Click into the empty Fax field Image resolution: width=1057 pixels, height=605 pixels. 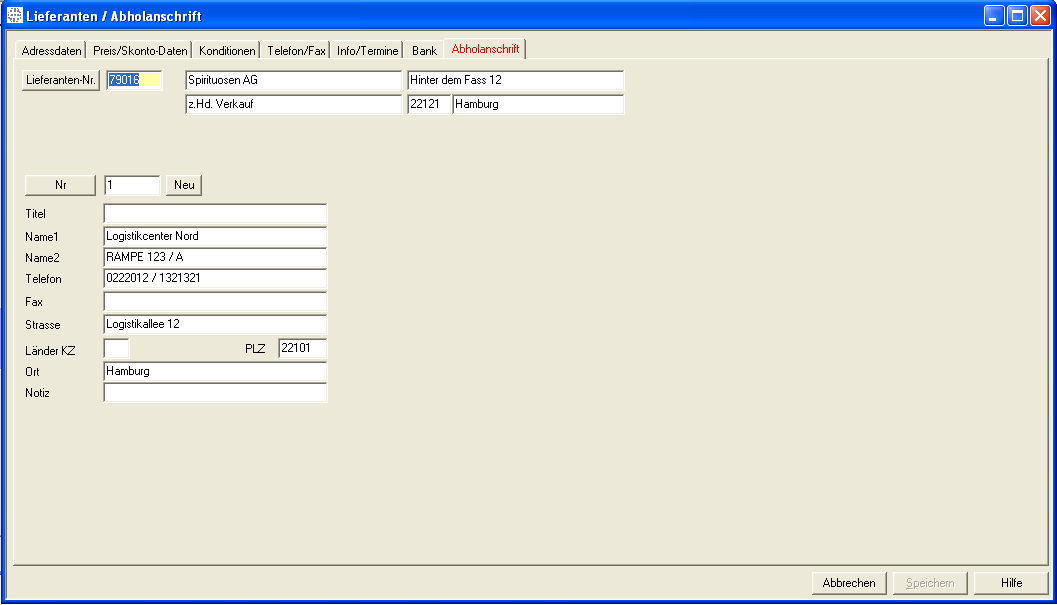(215, 301)
